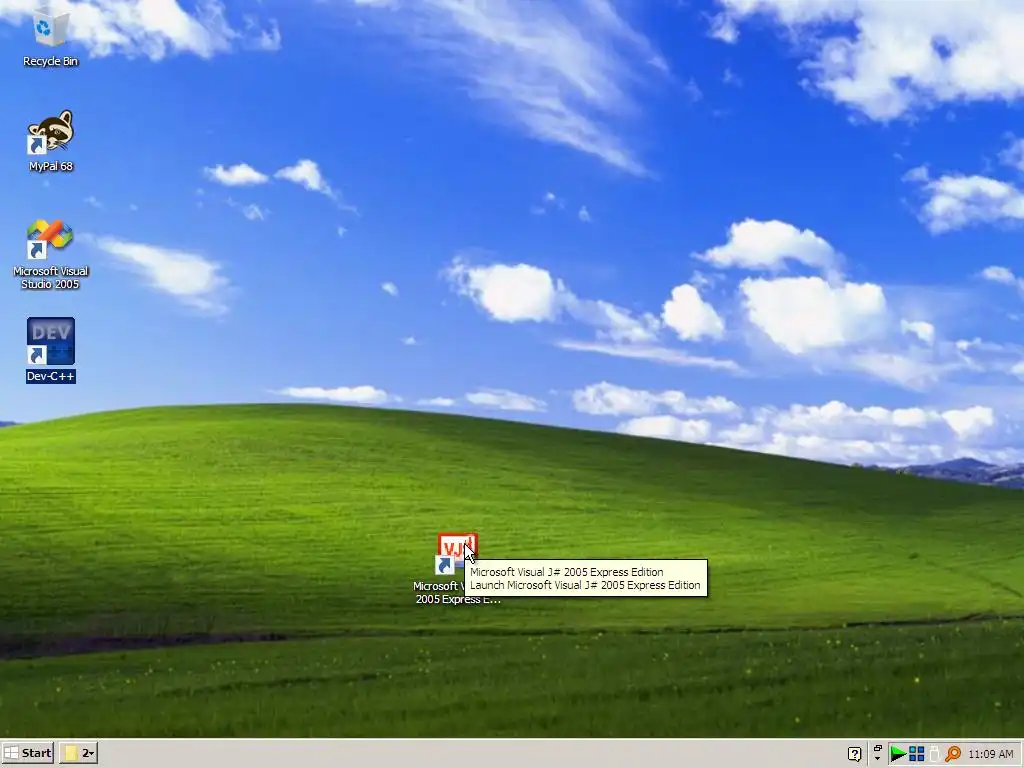Select the Visual J# 2005 Express shortcut icon
This screenshot has height=768, width=1024.
457,554
